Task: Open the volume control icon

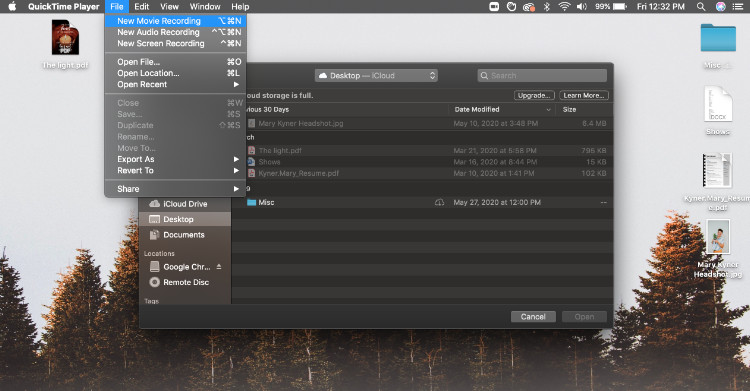Action: tap(582, 7)
